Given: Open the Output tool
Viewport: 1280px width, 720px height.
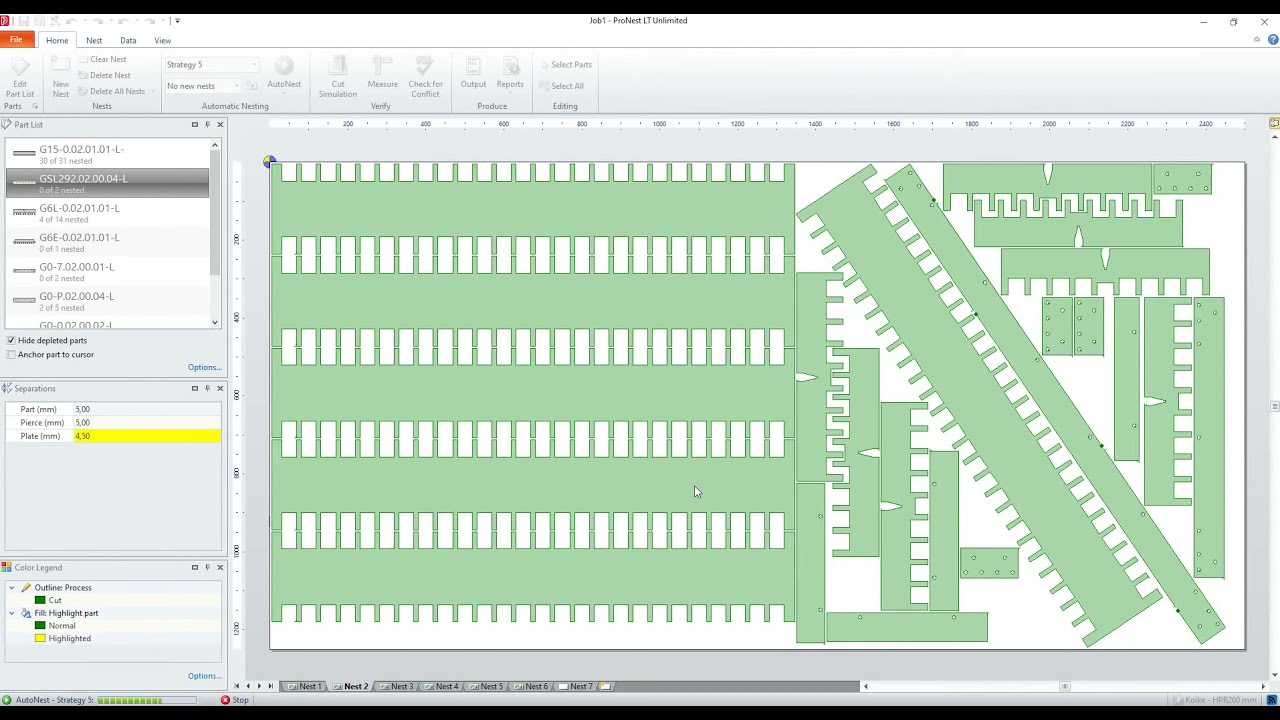Looking at the screenshot, I should [473, 72].
